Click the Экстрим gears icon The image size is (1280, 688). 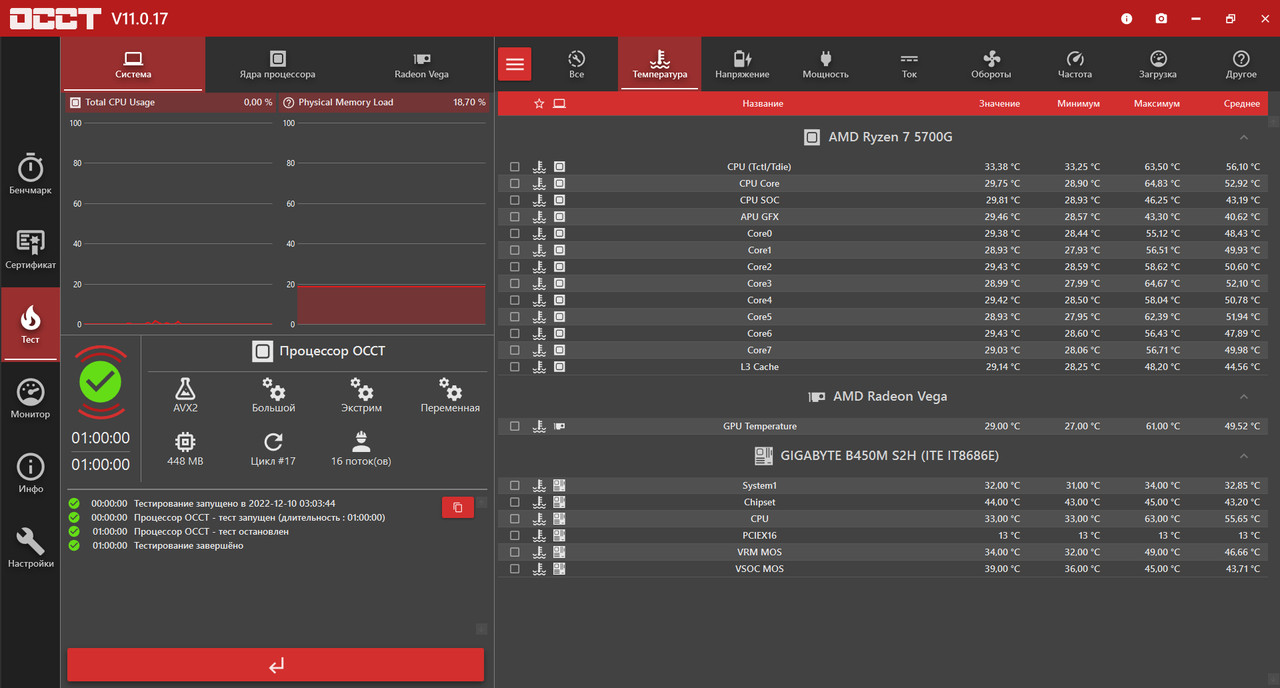click(362, 389)
